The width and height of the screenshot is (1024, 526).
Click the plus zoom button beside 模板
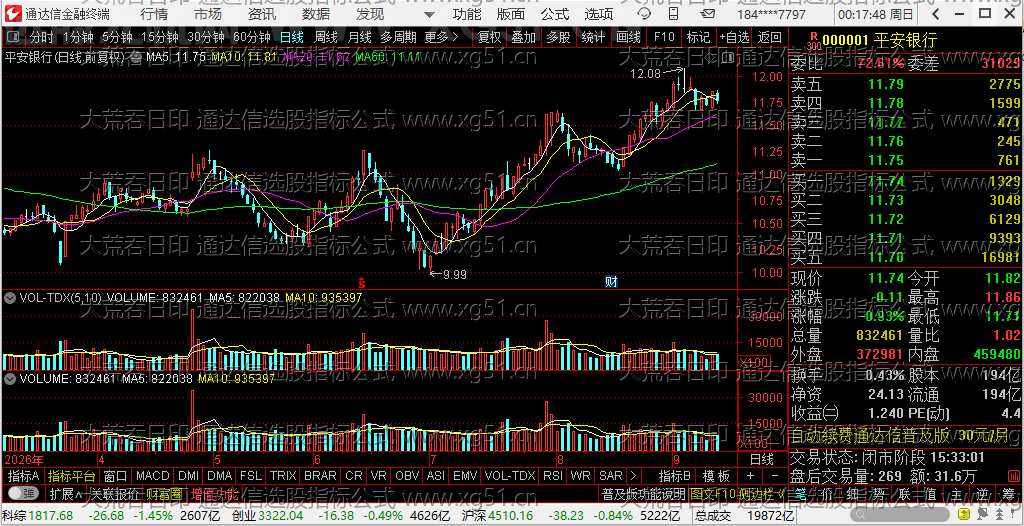pos(750,476)
